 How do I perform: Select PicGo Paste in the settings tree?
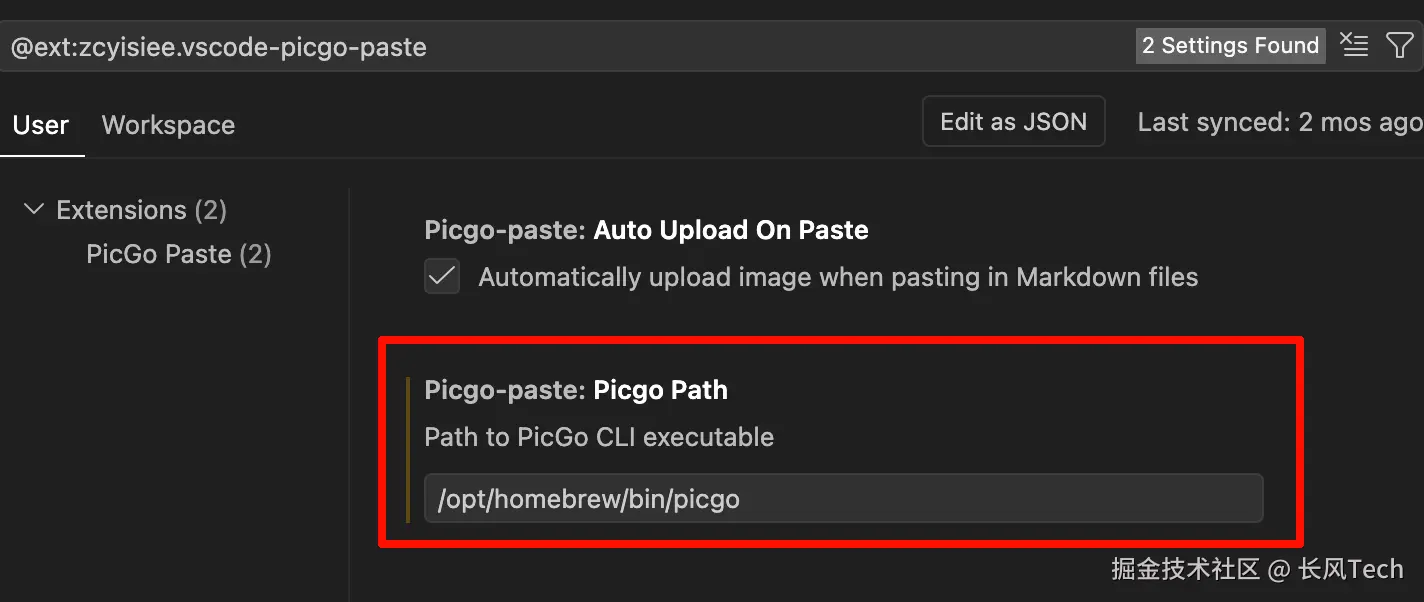point(178,254)
